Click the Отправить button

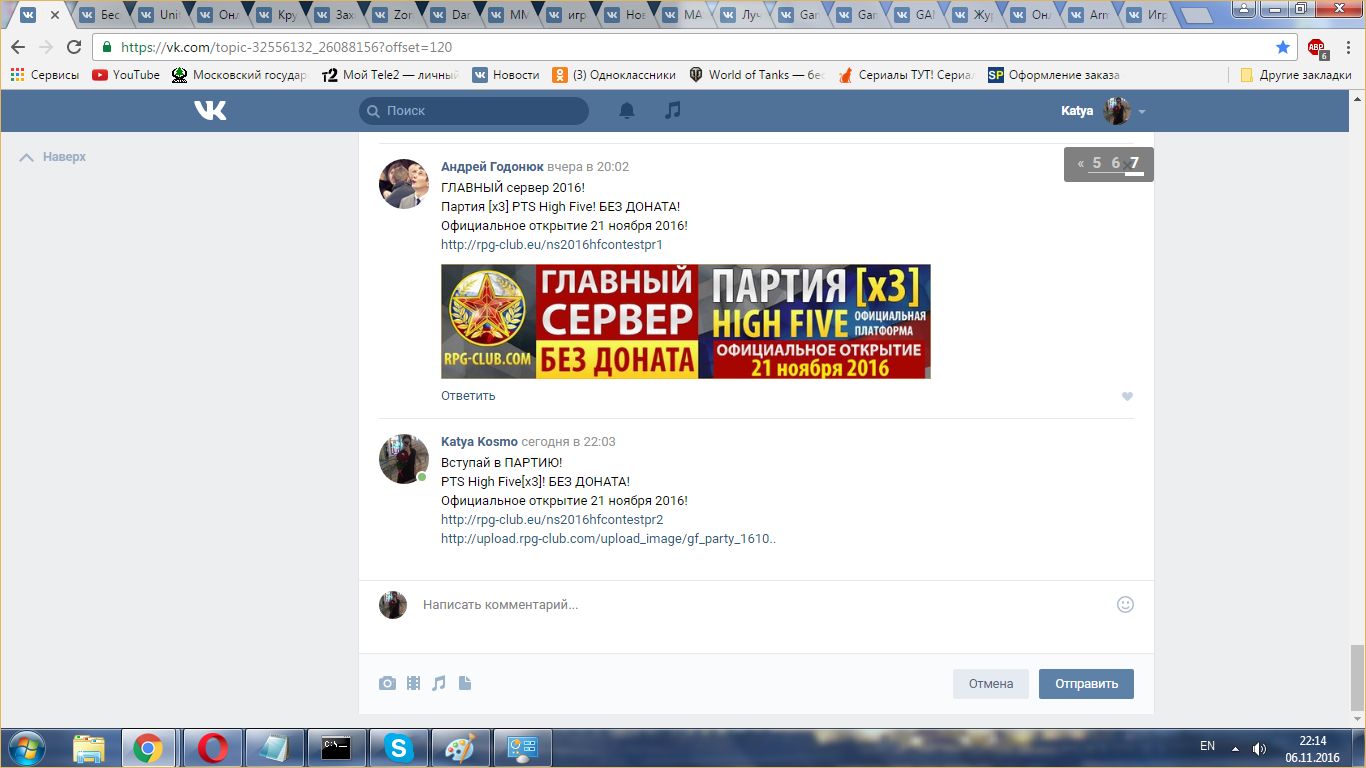(x=1086, y=684)
